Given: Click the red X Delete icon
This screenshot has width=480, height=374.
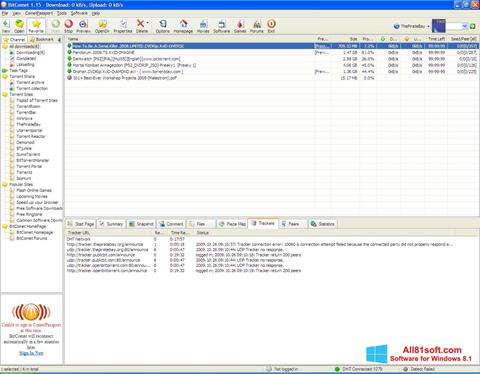Looking at the screenshot, I should pos(141,24).
